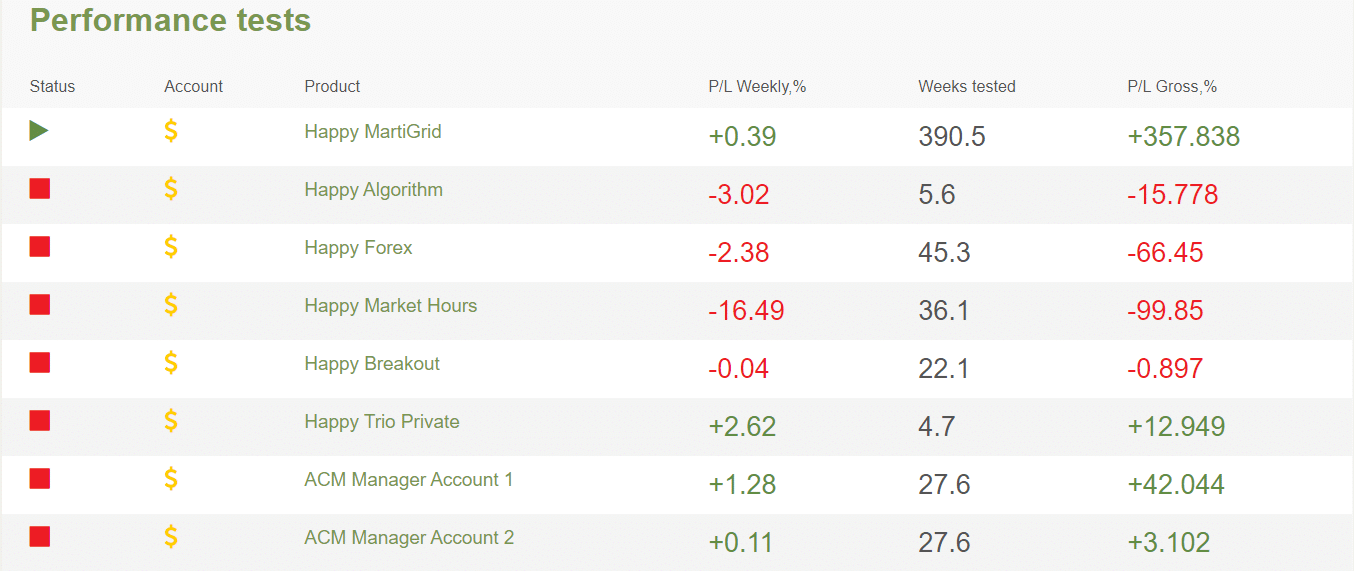The width and height of the screenshot is (1354, 571).
Task: Open the ACM Manager Account 1 link
Action: click(x=409, y=479)
